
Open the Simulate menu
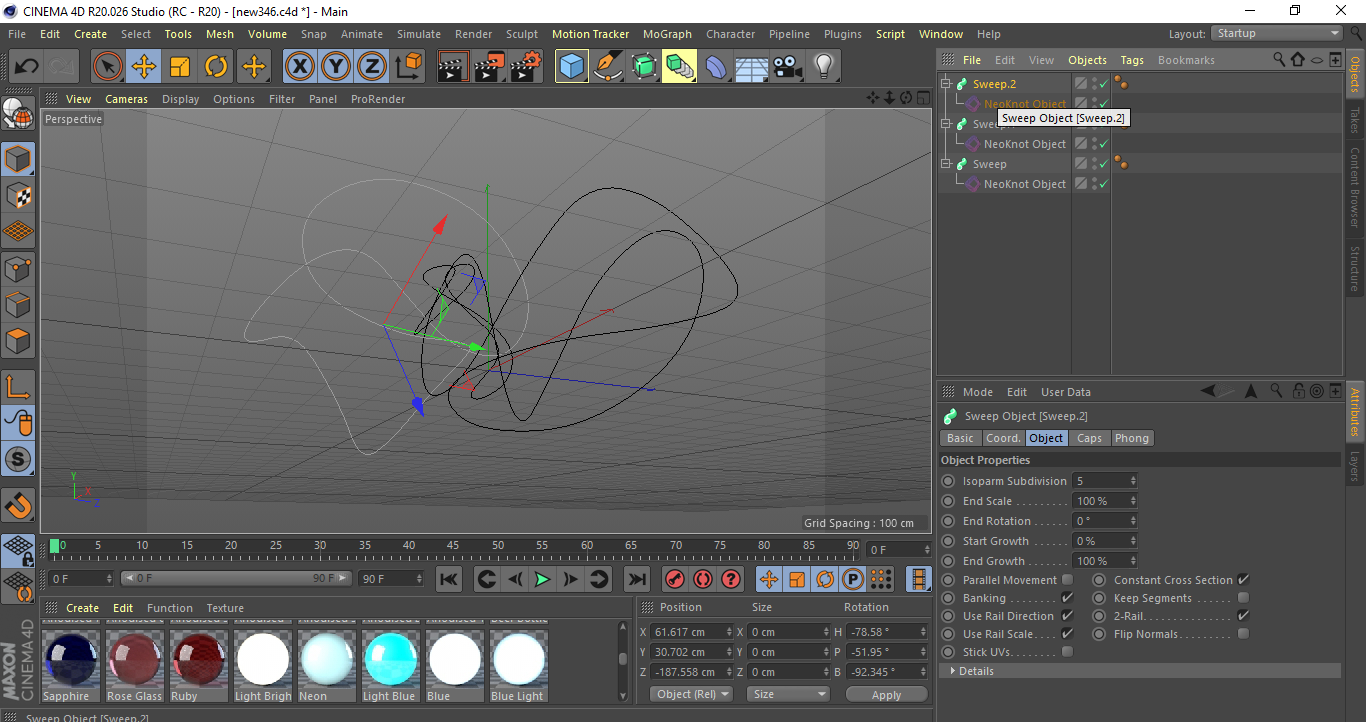418,34
